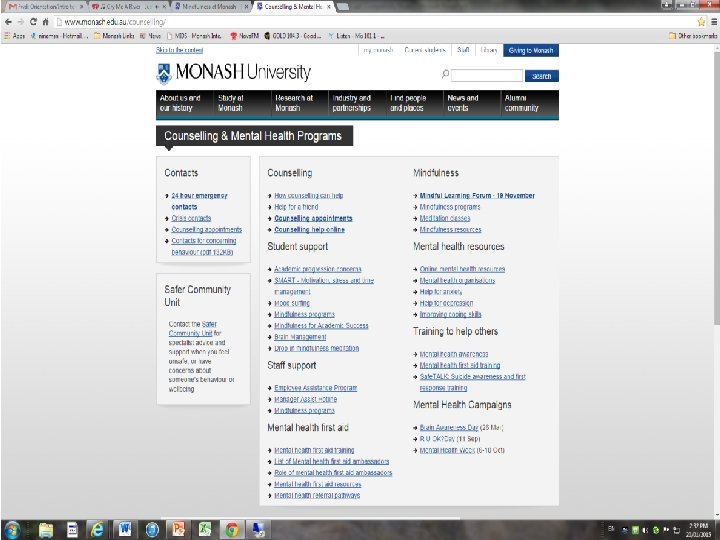Open the Listen Mix 101.1 bookmark
The image size is (720, 540).
point(356,36)
